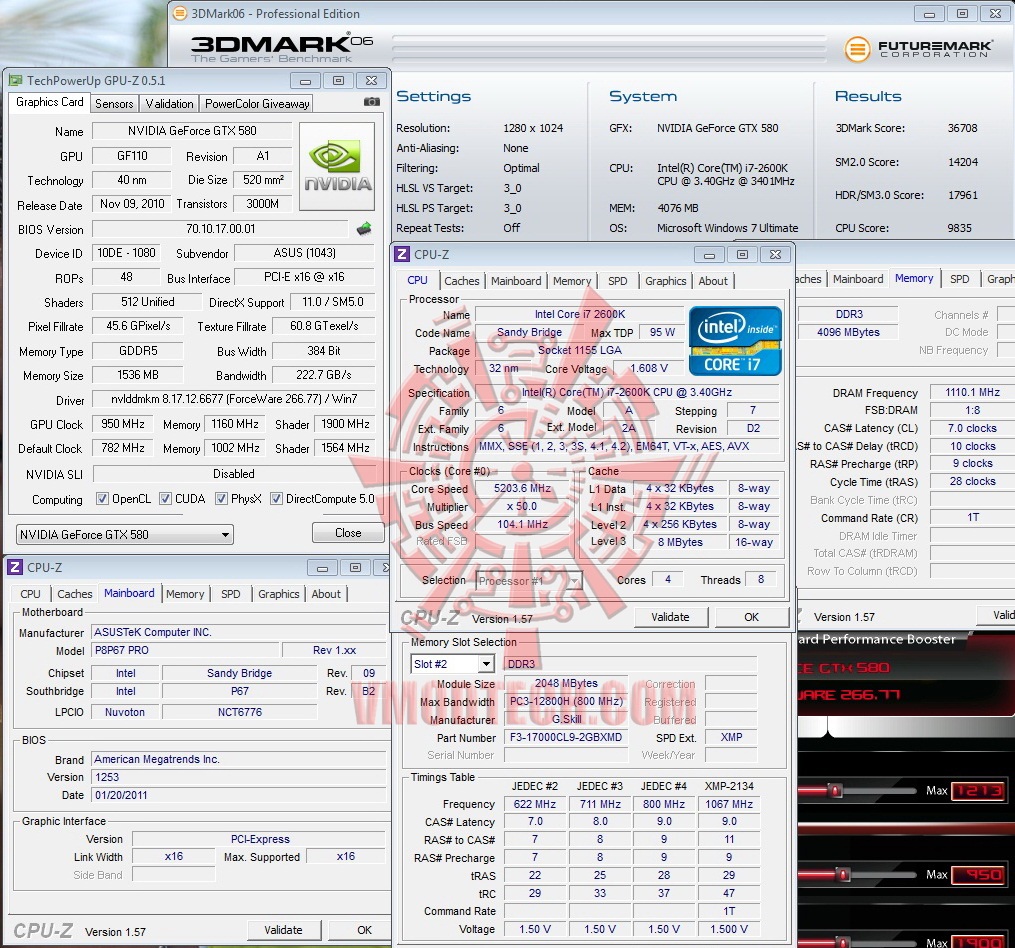Toggle the OpenCL checkbox

click(102, 499)
